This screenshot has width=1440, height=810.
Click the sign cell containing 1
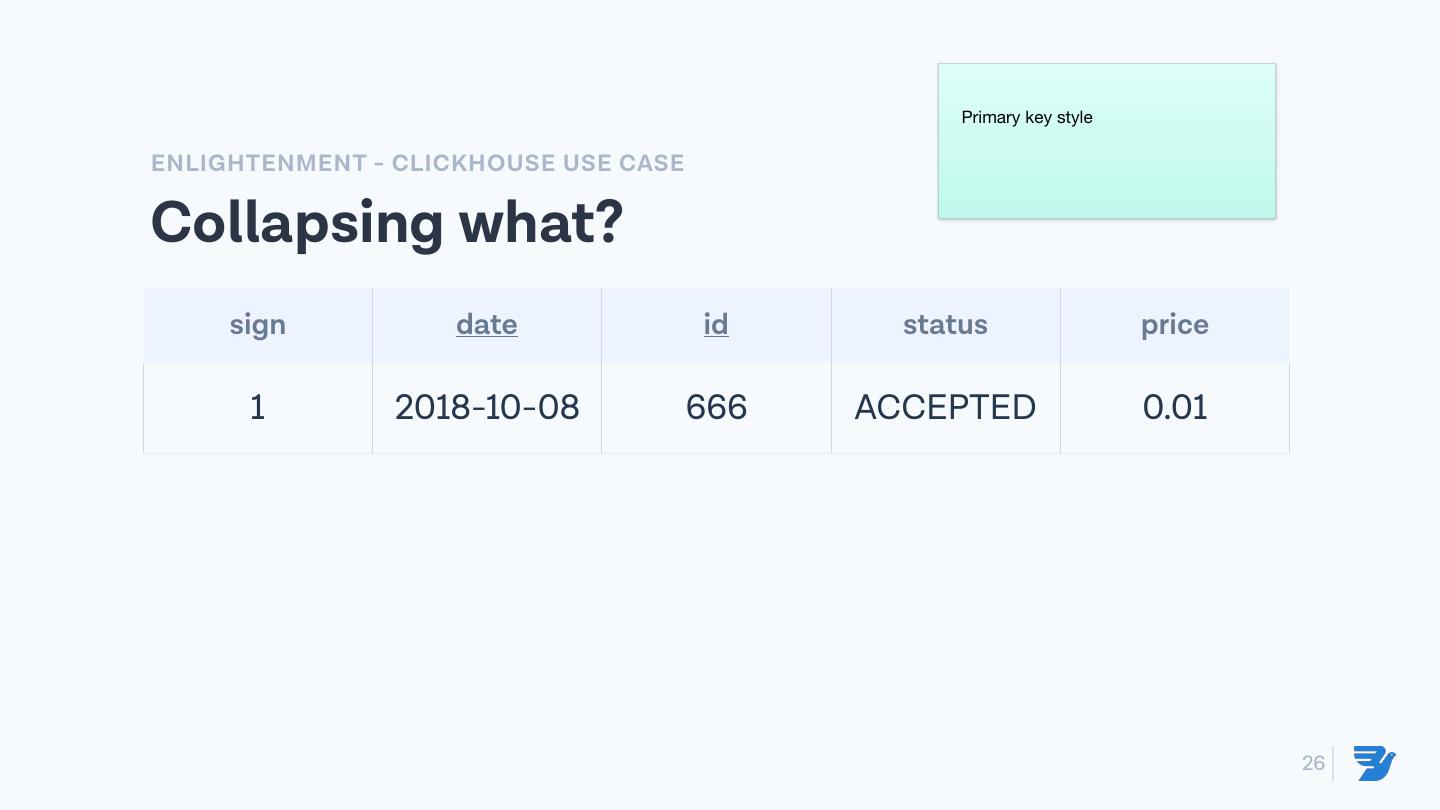point(257,407)
